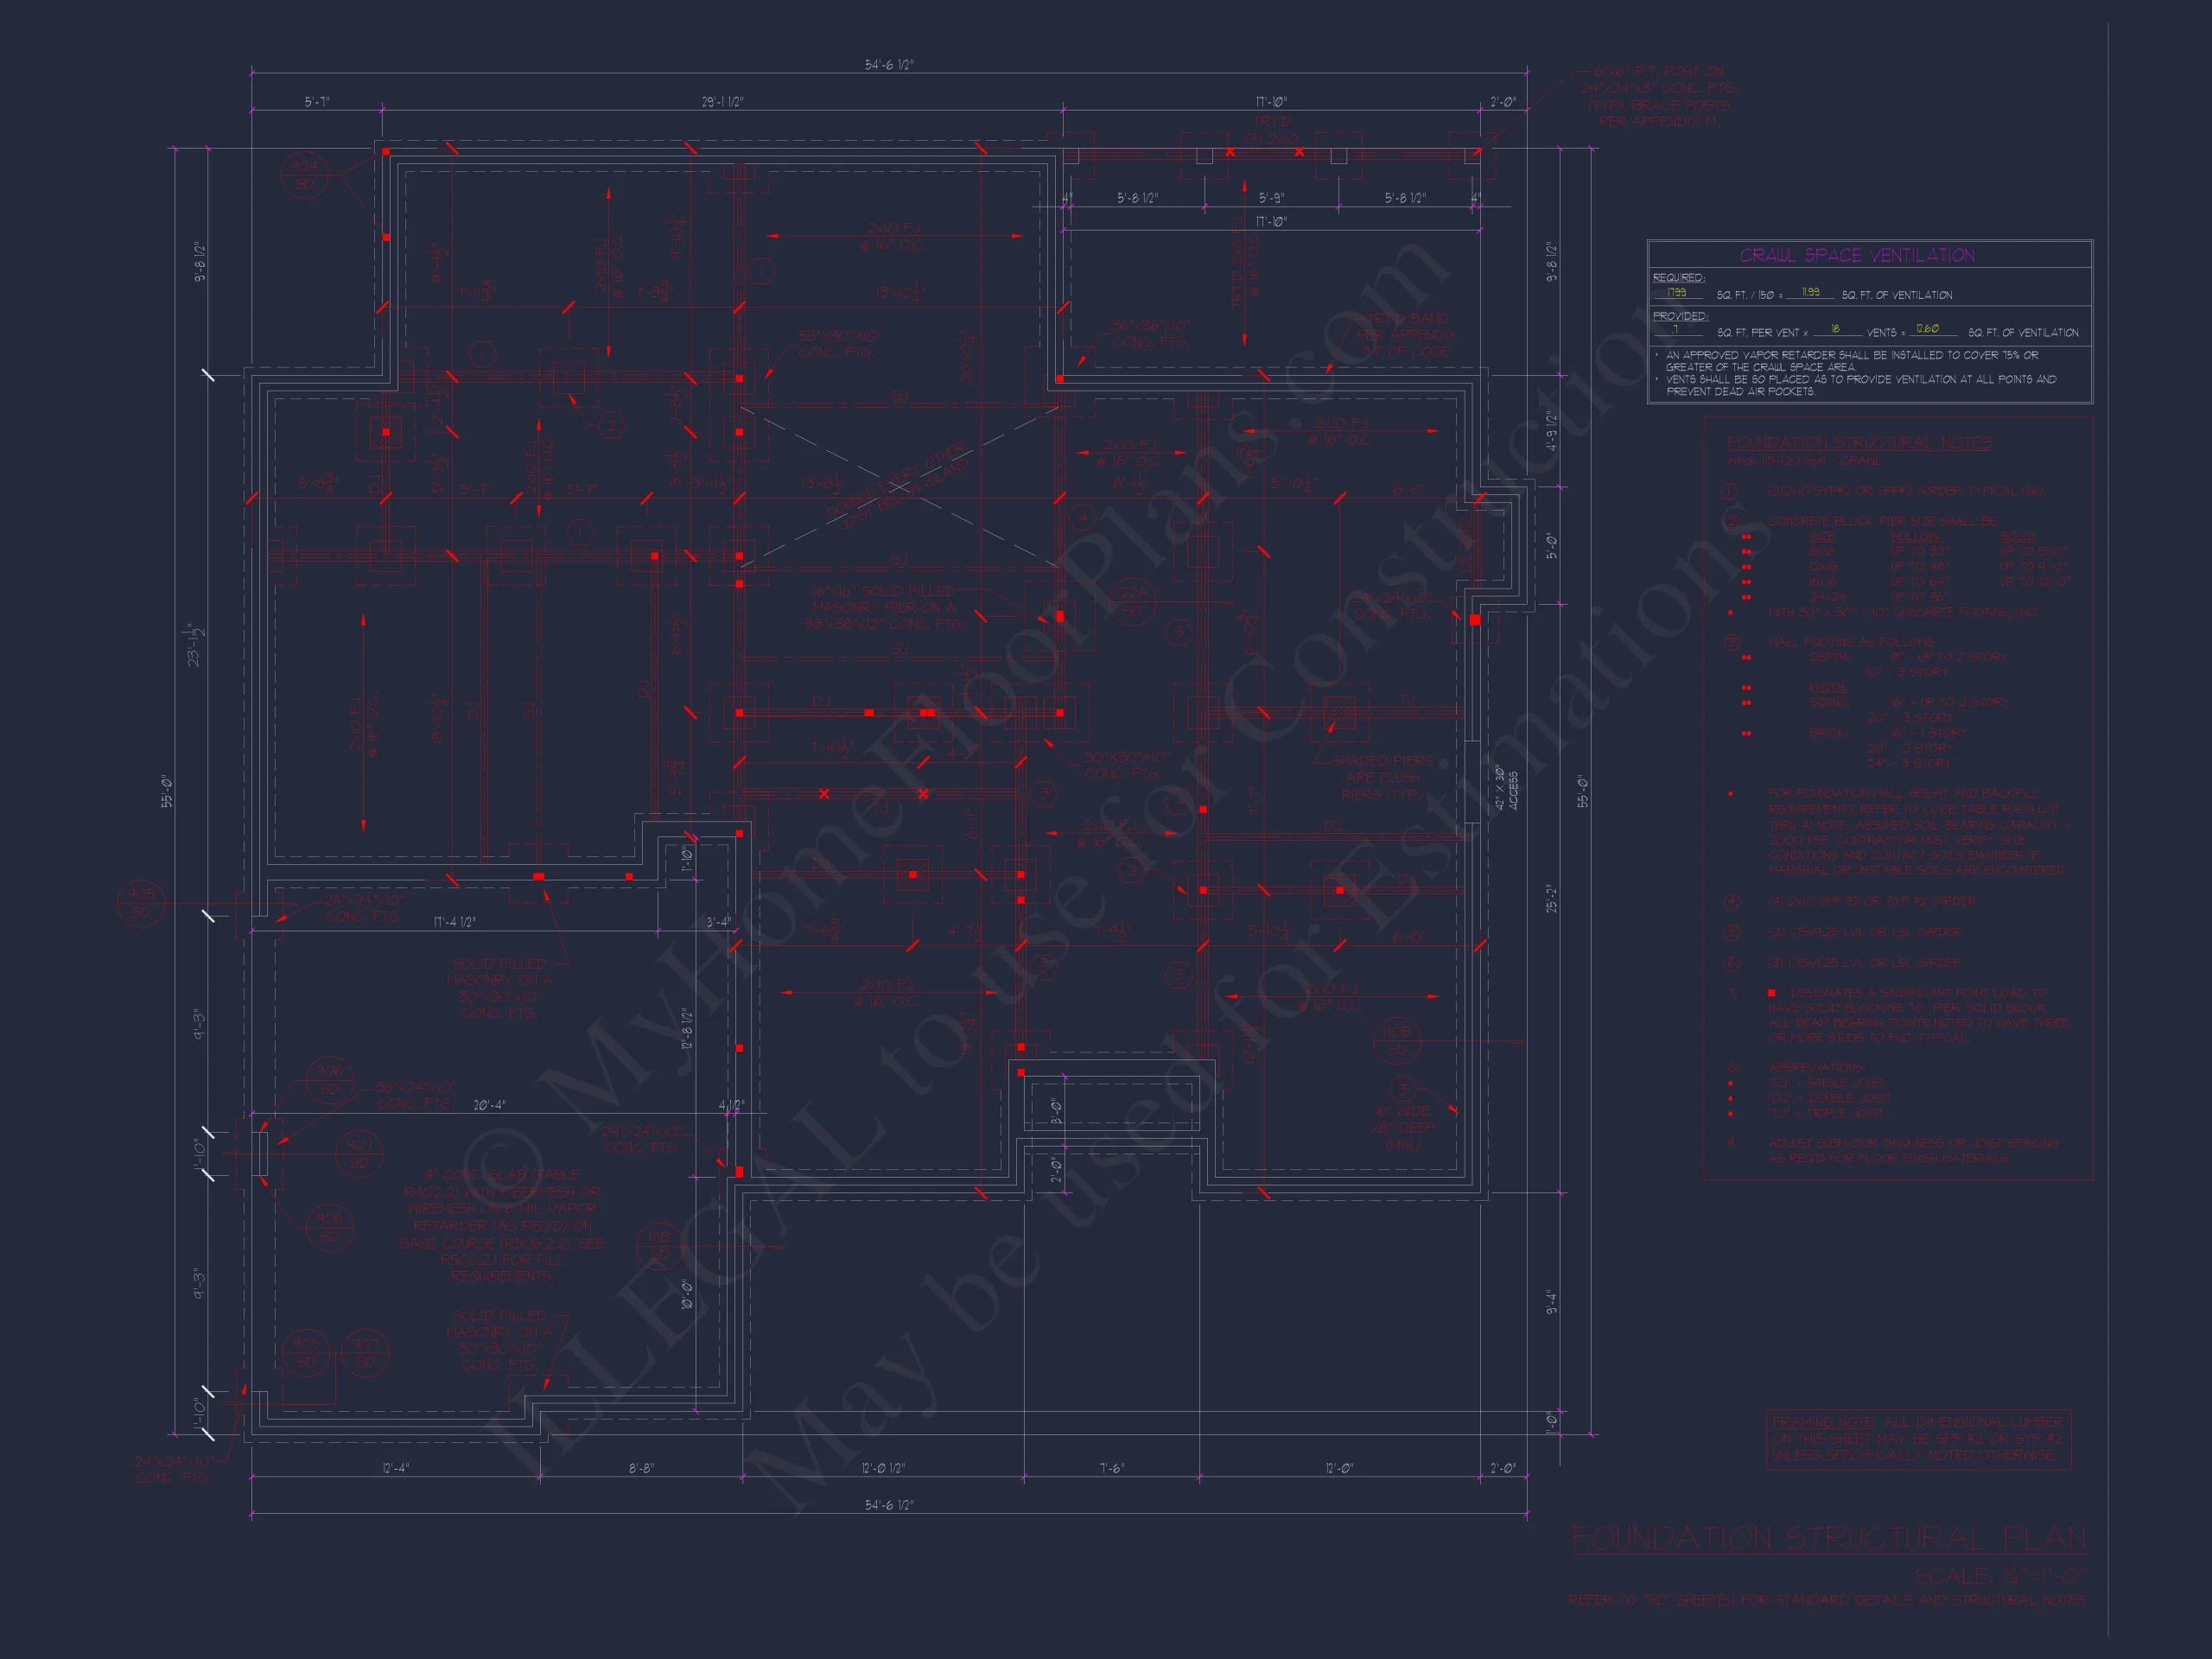Click '4" CONC. SLAB' garage slab note

tap(501, 1225)
